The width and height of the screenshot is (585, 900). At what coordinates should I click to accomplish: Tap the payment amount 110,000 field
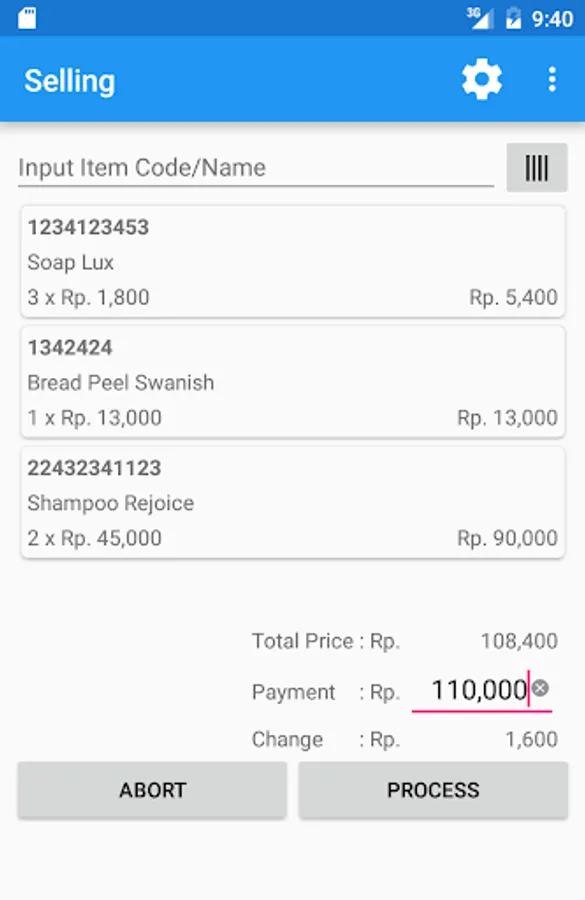[480, 688]
